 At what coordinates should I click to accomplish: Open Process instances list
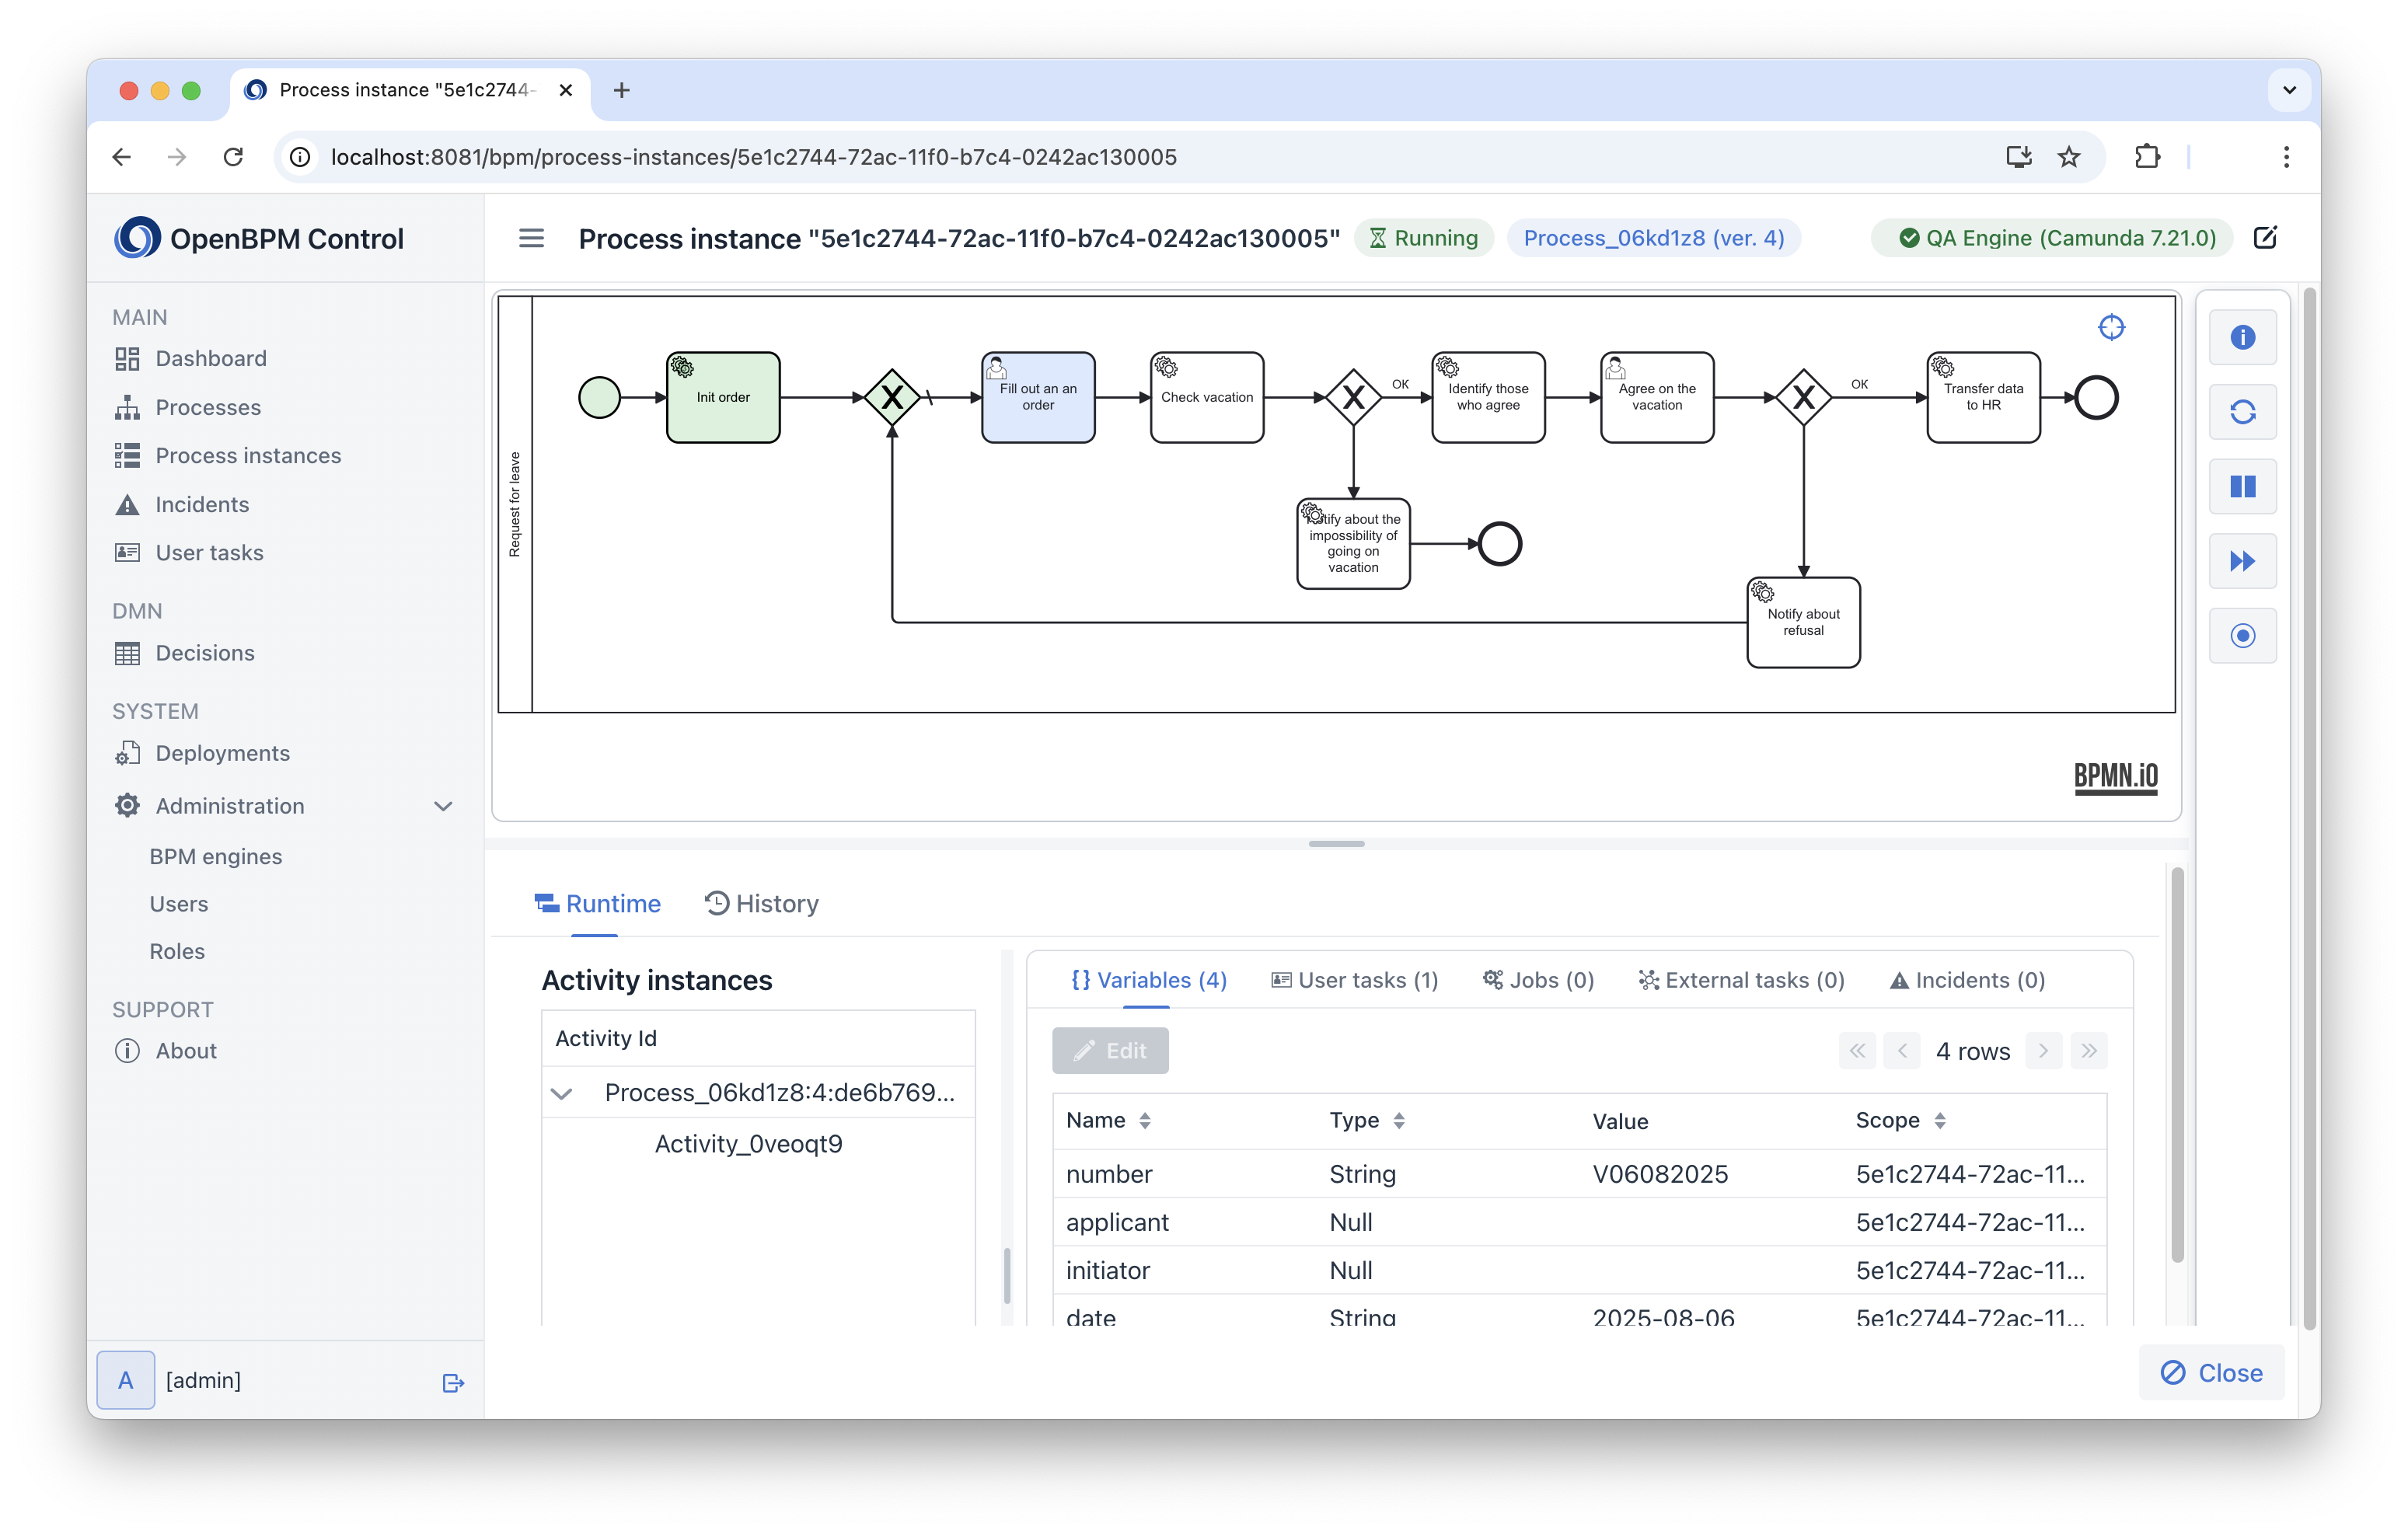(227, 455)
